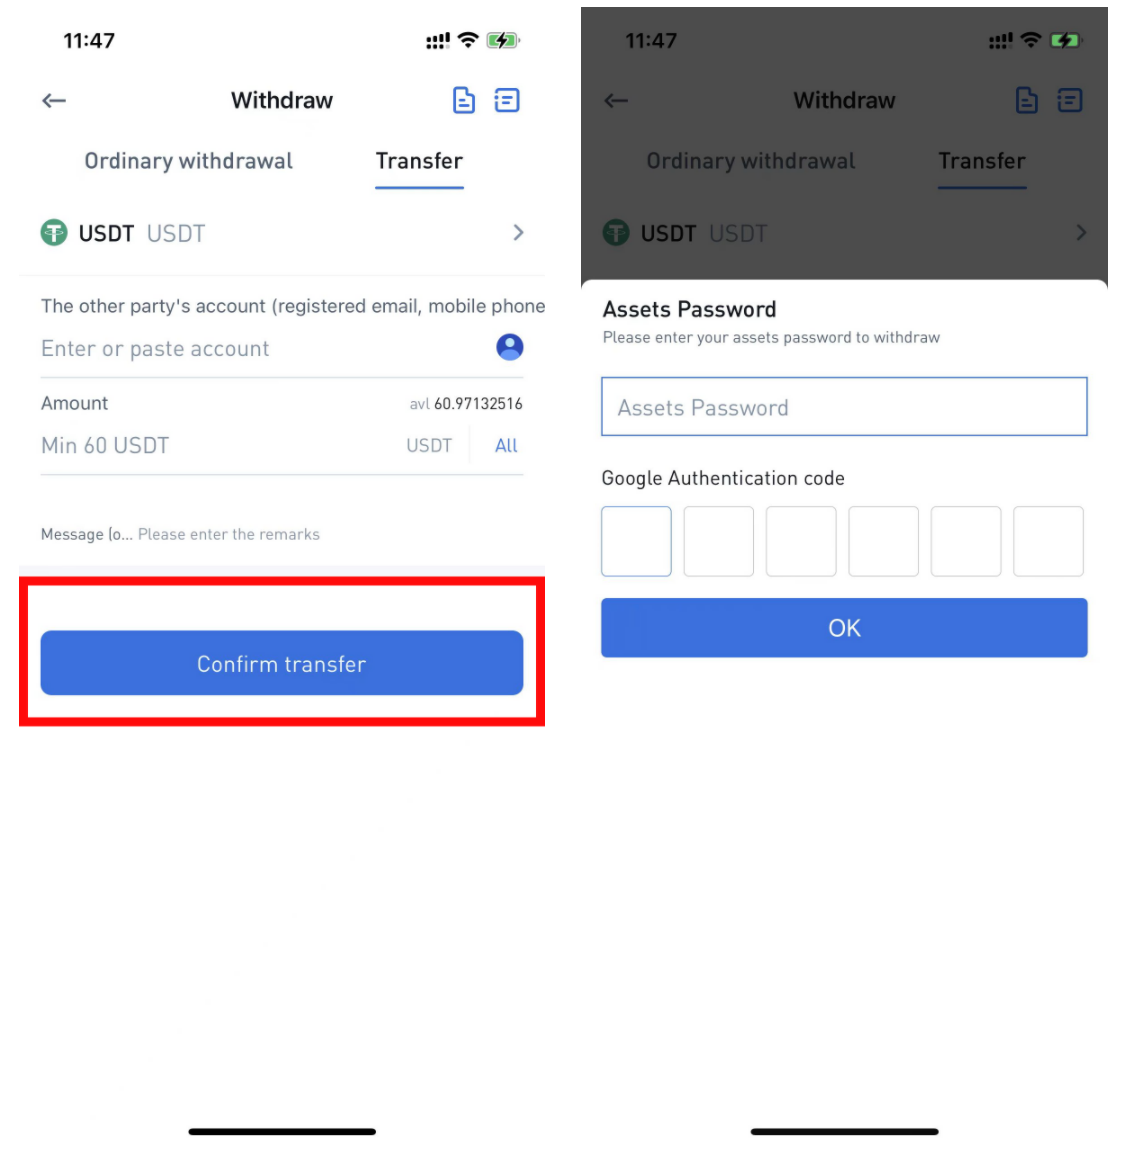Open contacts picker icon in account field

click(510, 347)
